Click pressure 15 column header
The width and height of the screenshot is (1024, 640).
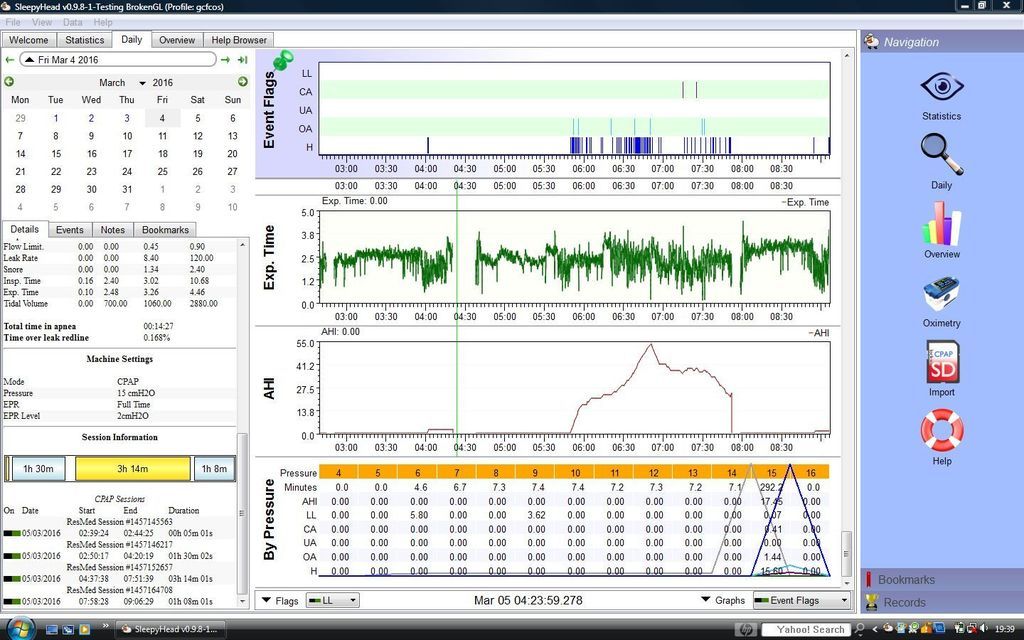771,472
